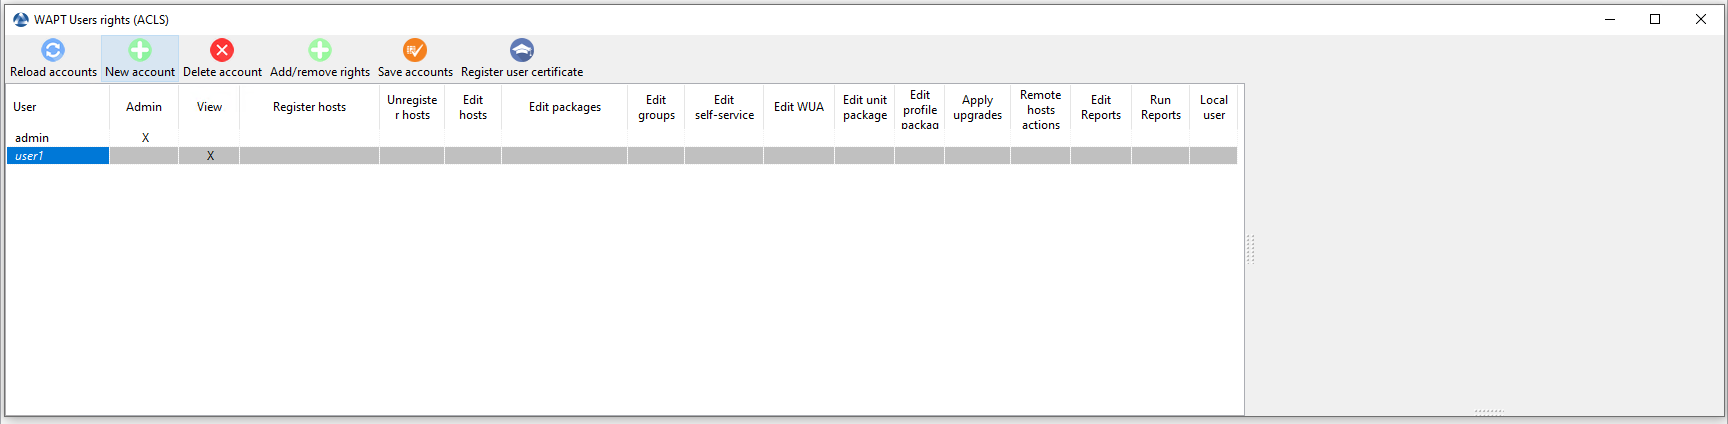Toggle Register hosts cell for user1
The width and height of the screenshot is (1728, 424).
point(309,156)
